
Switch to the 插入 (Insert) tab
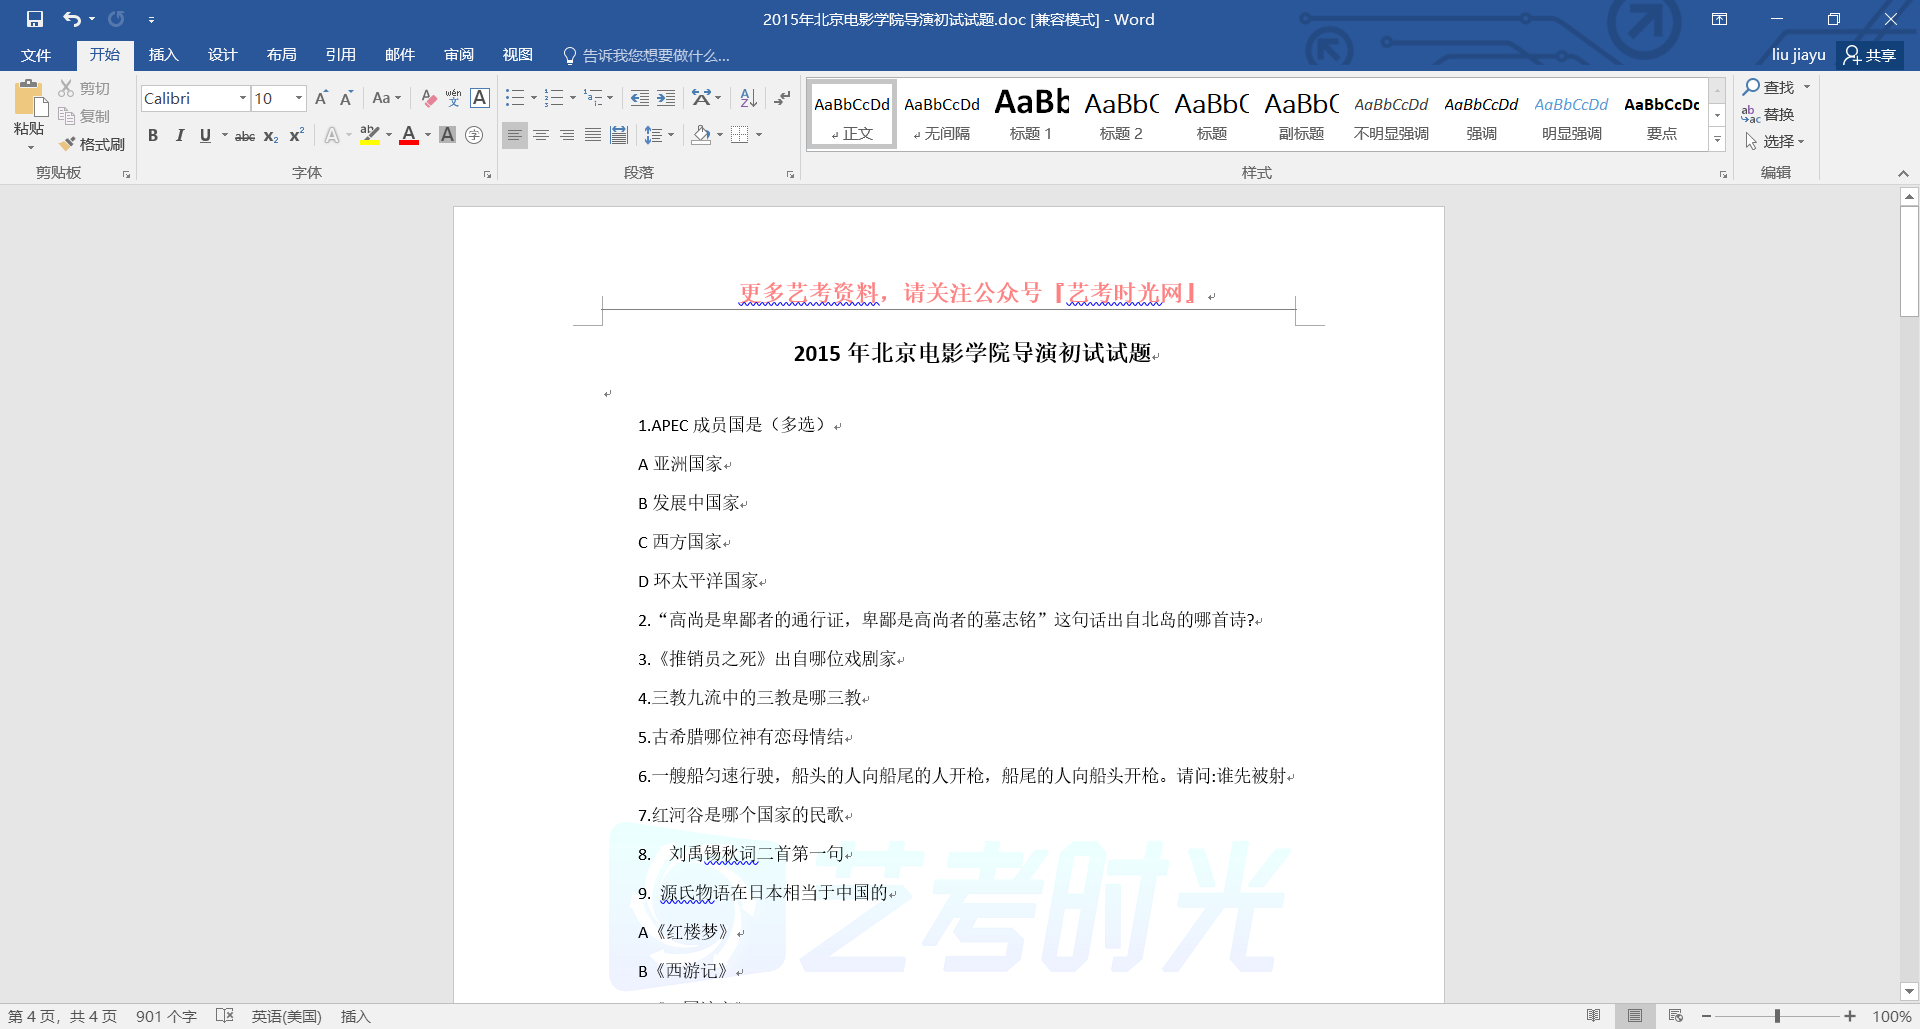click(x=163, y=55)
